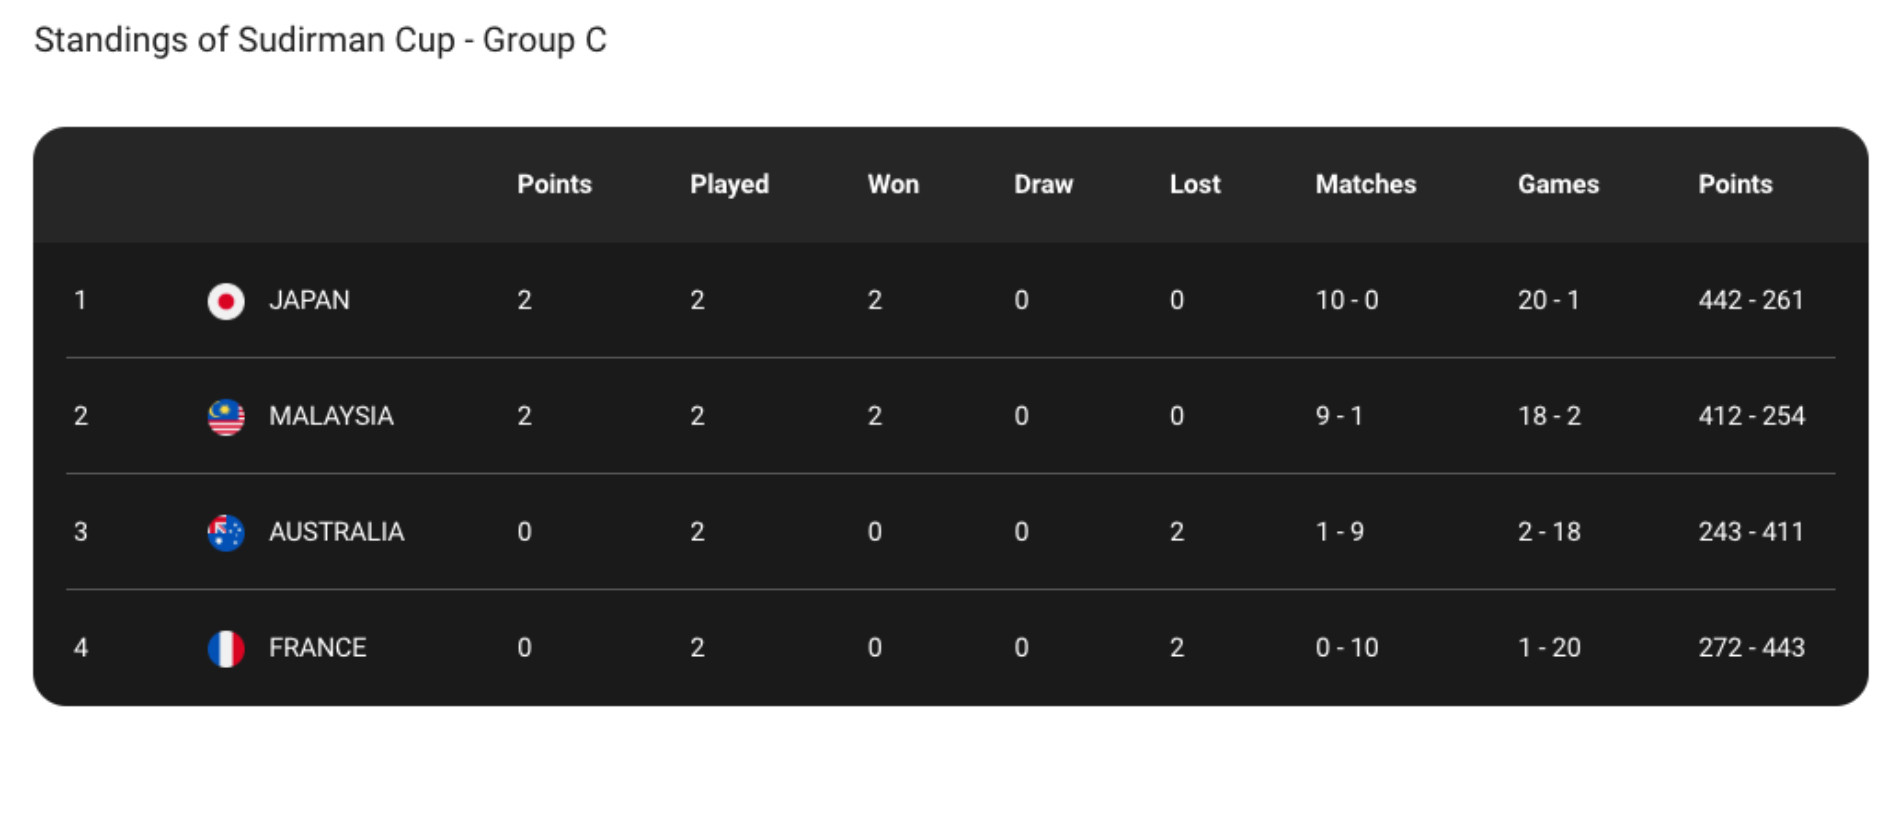Select France's 0 - 10 matches score
The height and width of the screenshot is (822, 1900).
pyautogui.click(x=1346, y=648)
